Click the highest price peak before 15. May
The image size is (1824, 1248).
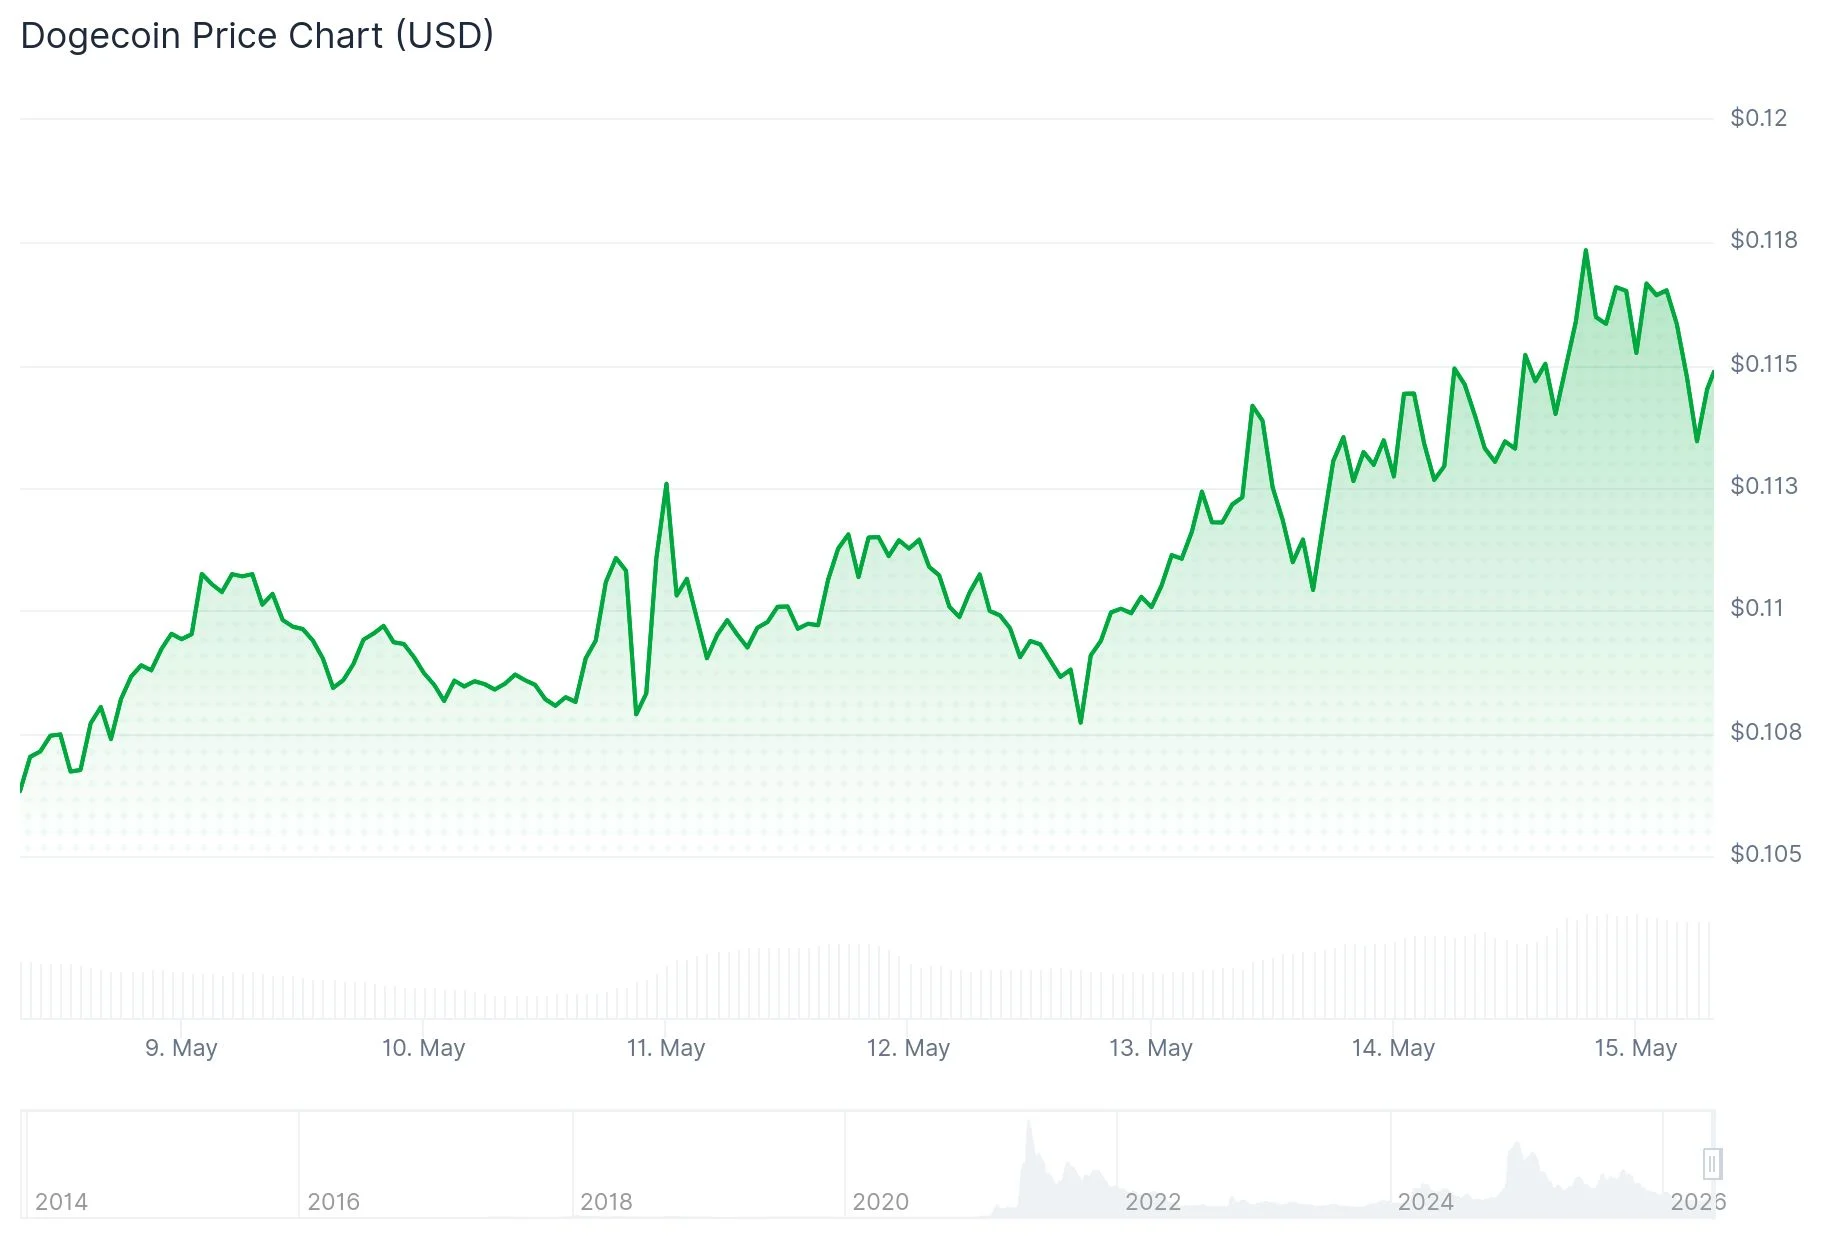click(x=1585, y=250)
